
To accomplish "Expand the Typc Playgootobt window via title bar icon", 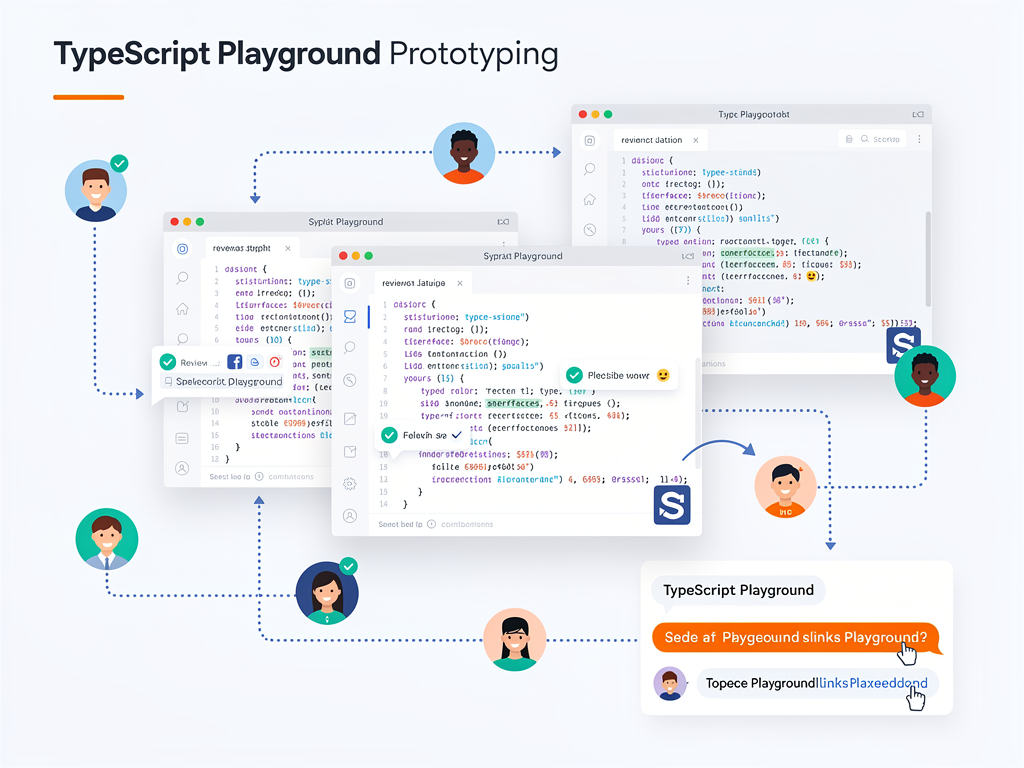I will (x=918, y=114).
